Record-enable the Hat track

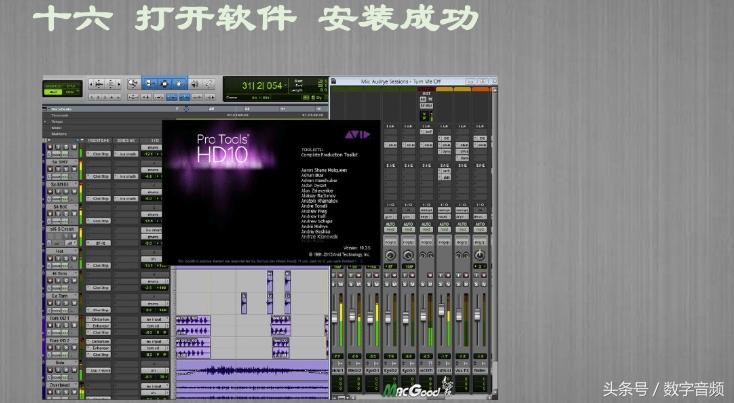[50, 258]
